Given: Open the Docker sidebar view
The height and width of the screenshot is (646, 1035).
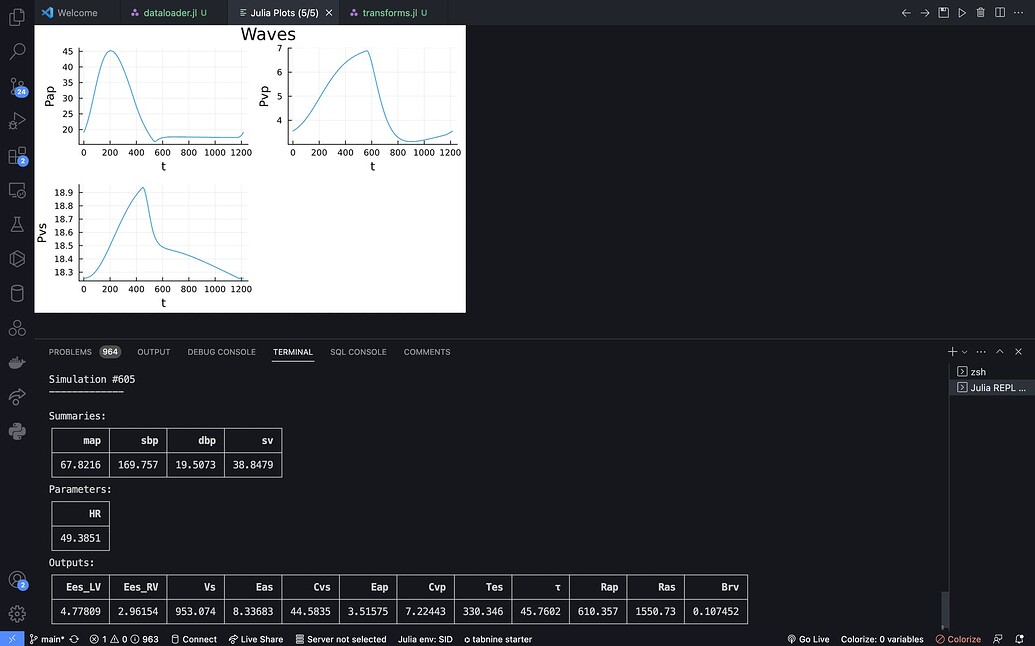Looking at the screenshot, I should 17,362.
